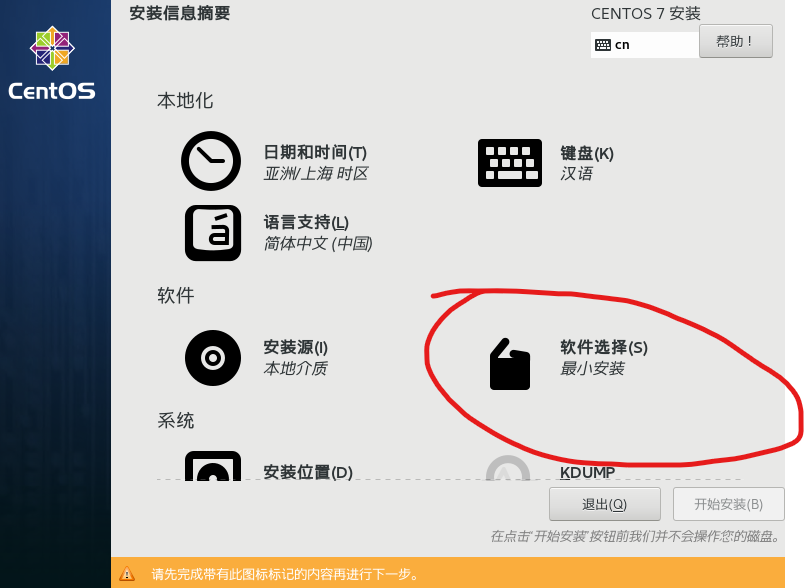Open the KDUMP configuration label

point(587,472)
